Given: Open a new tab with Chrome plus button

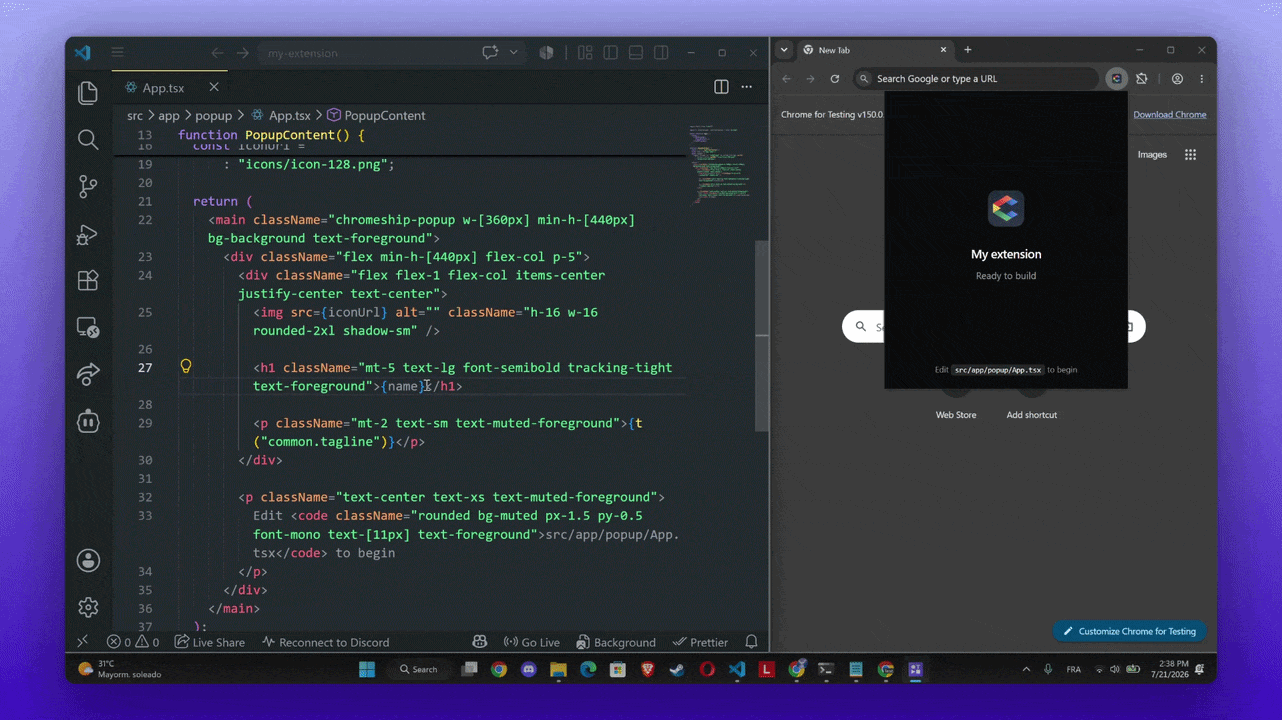Looking at the screenshot, I should coord(968,50).
